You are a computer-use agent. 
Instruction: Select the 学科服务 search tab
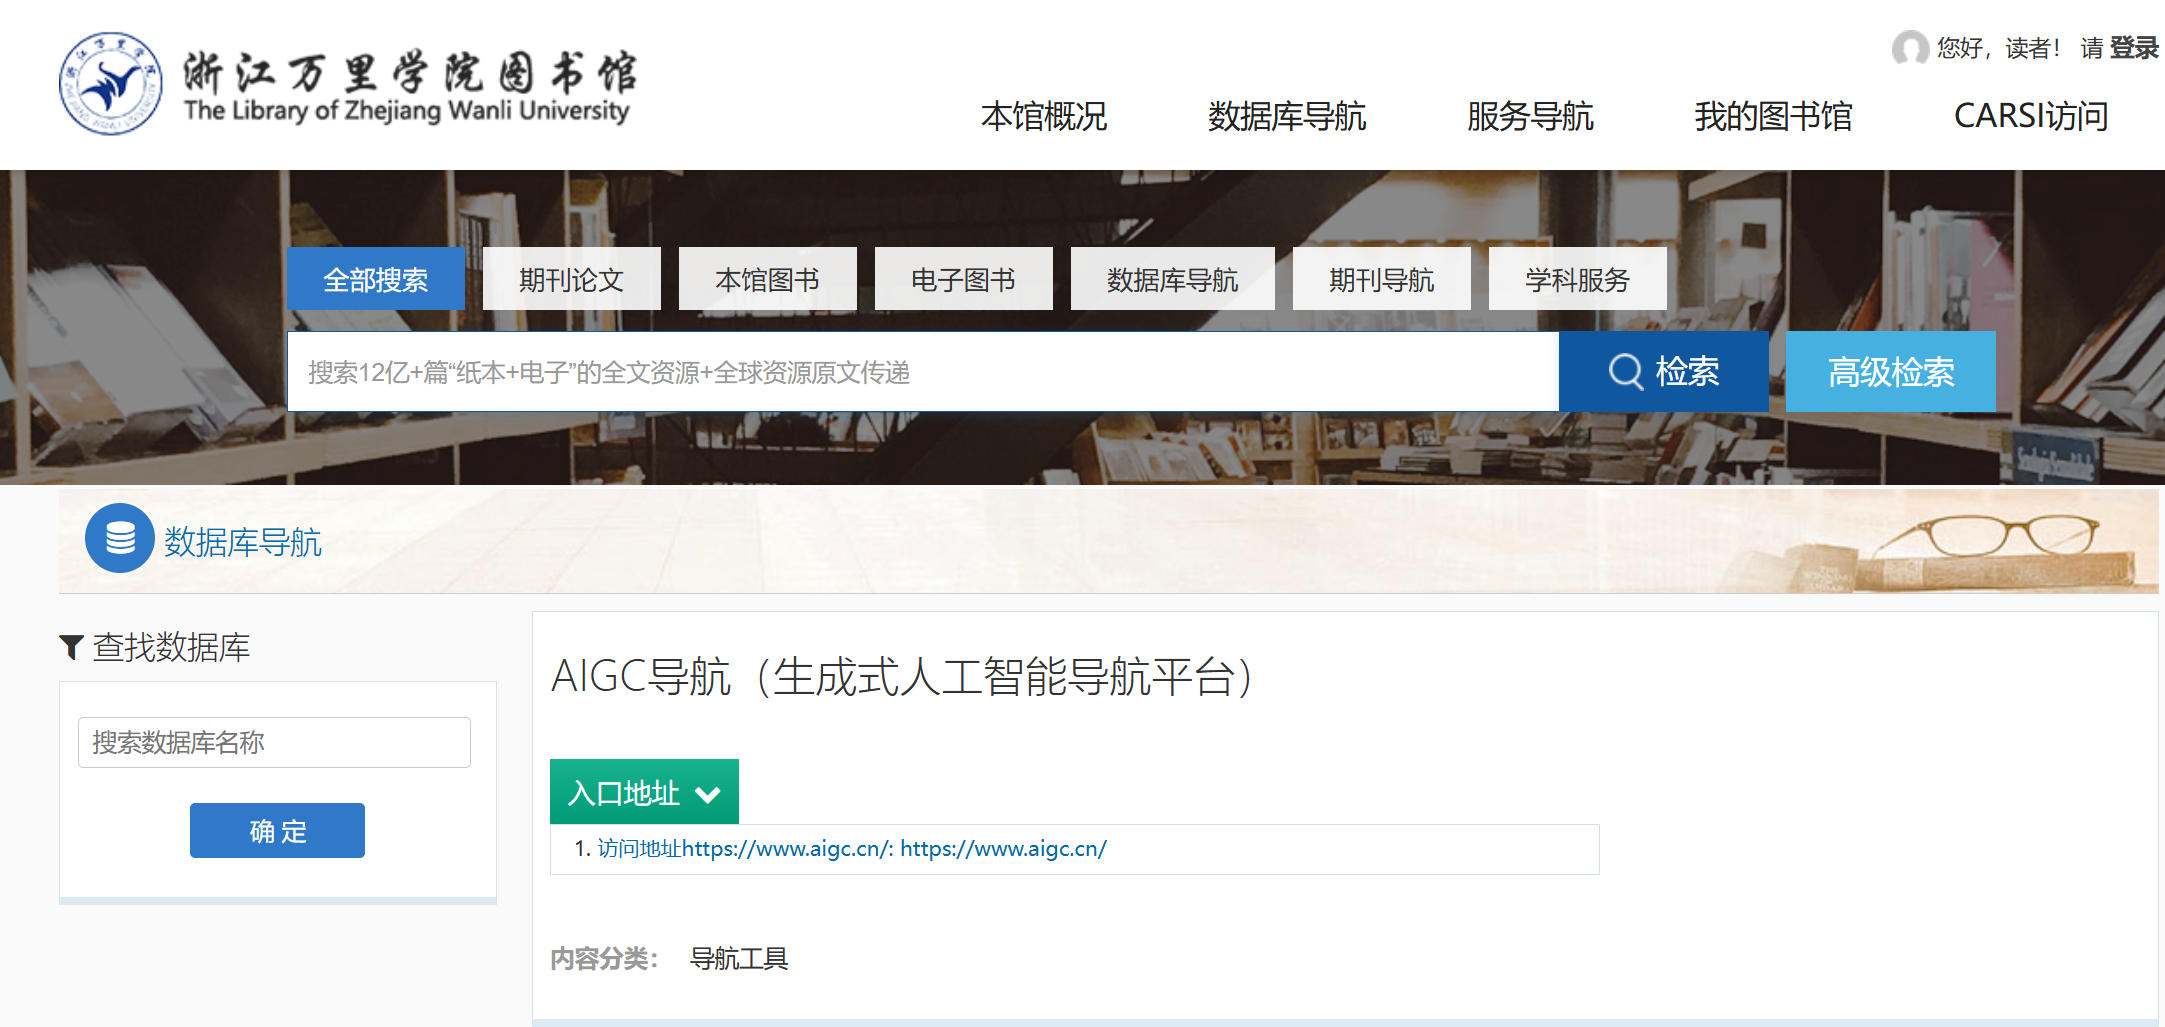click(1577, 279)
